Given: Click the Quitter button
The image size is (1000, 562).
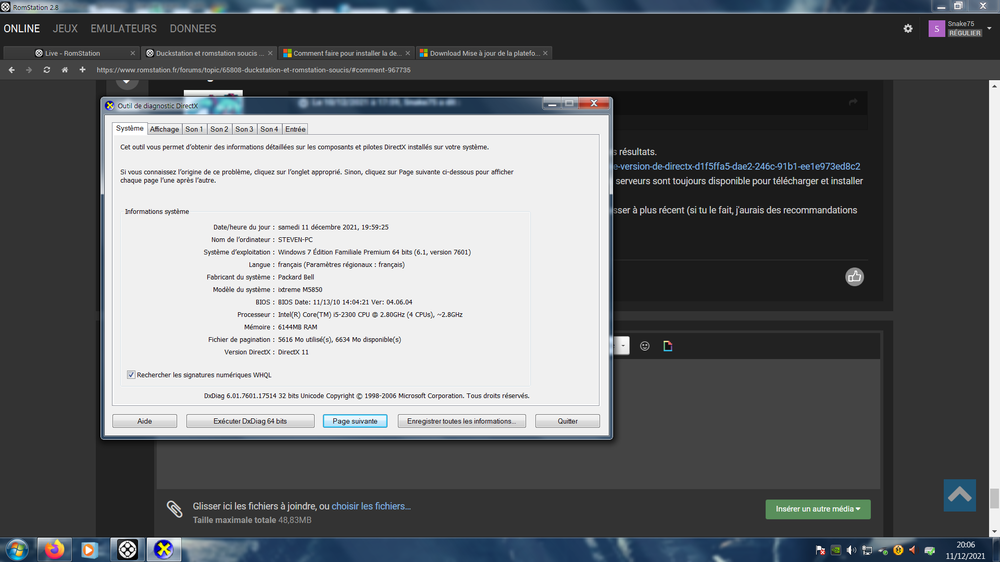Looking at the screenshot, I should pyautogui.click(x=568, y=421).
